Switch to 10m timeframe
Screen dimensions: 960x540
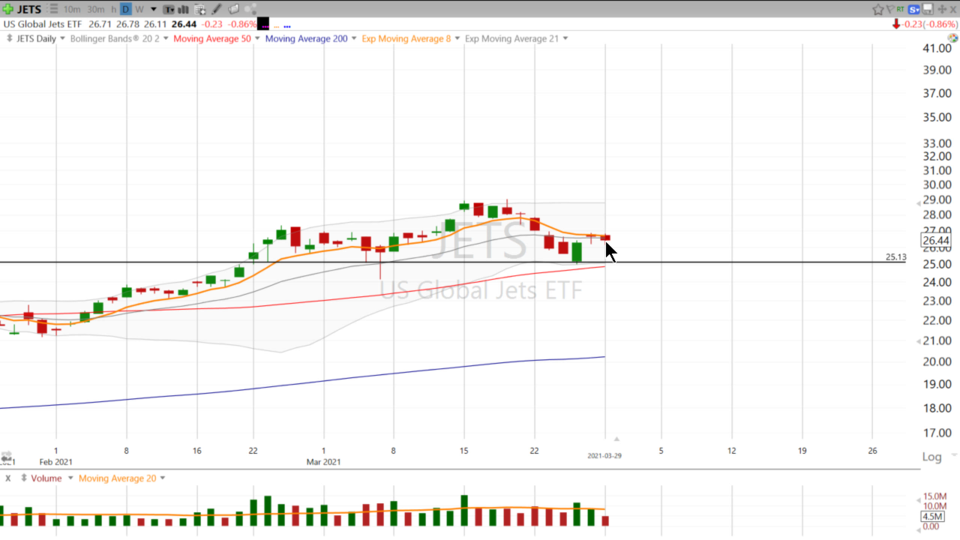point(72,9)
